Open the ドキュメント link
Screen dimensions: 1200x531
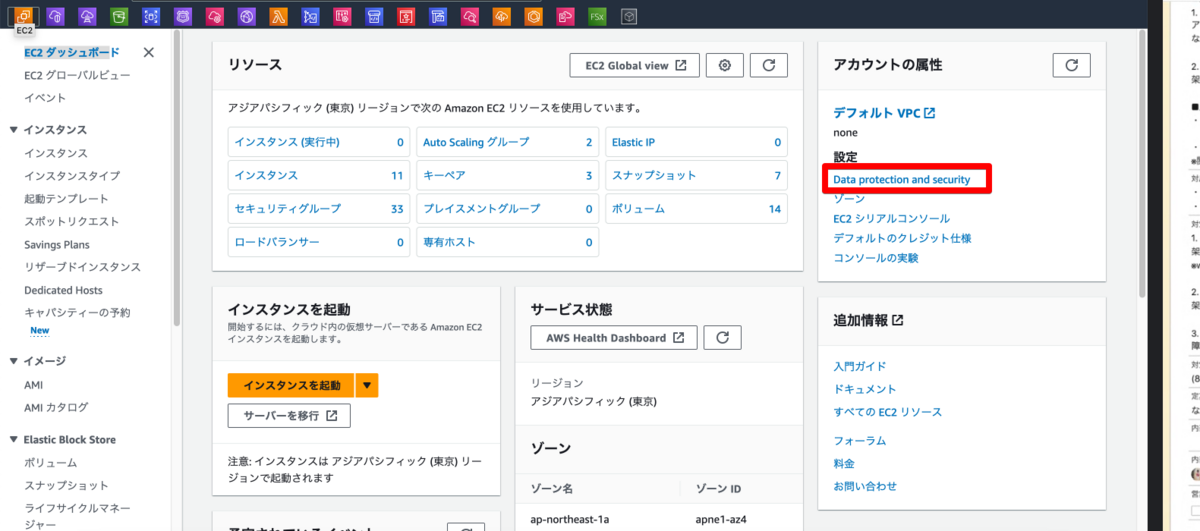864,389
